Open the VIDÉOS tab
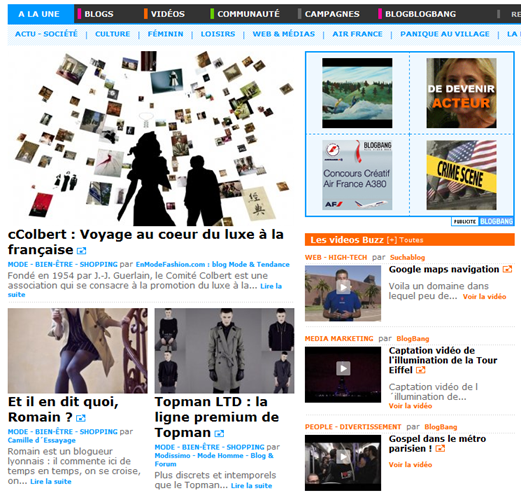 pos(167,14)
